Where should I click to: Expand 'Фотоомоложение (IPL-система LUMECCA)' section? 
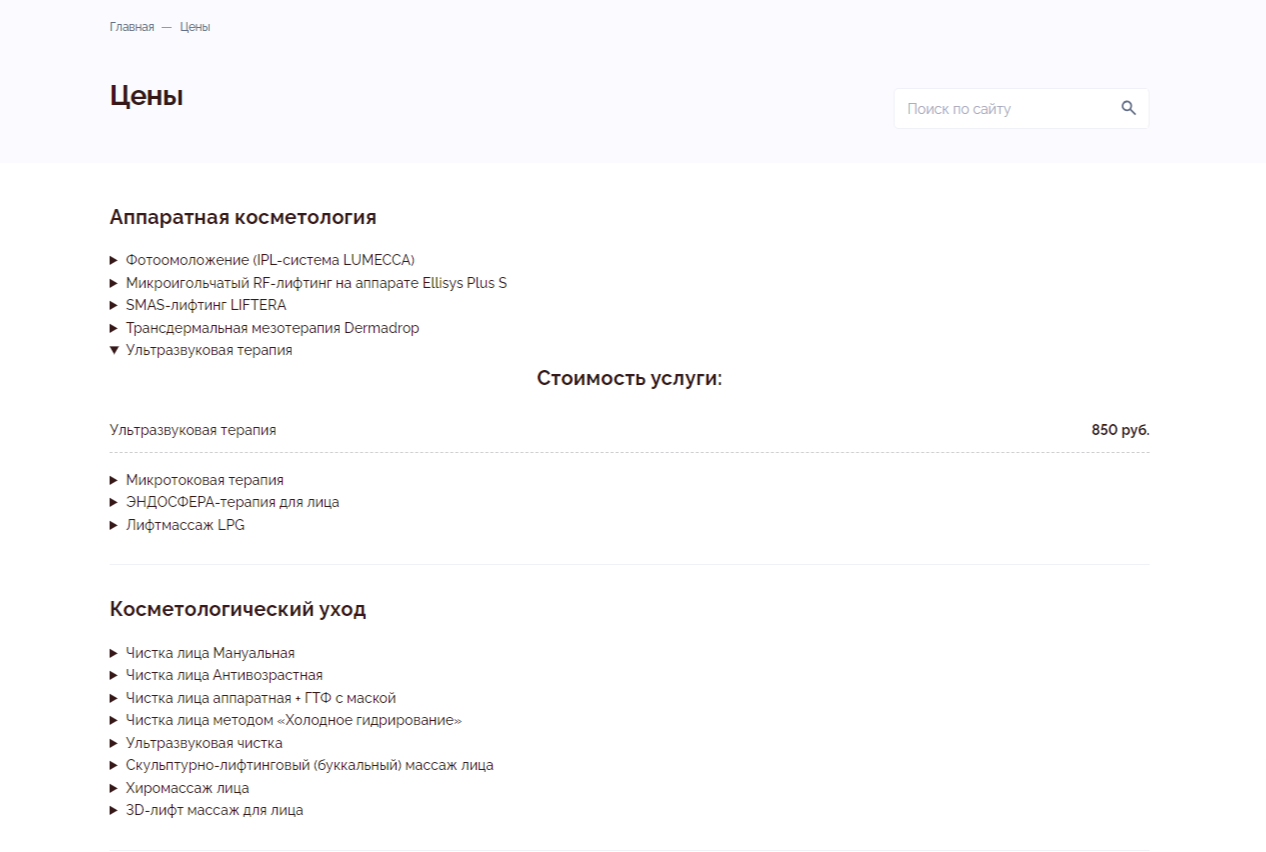pos(269,260)
